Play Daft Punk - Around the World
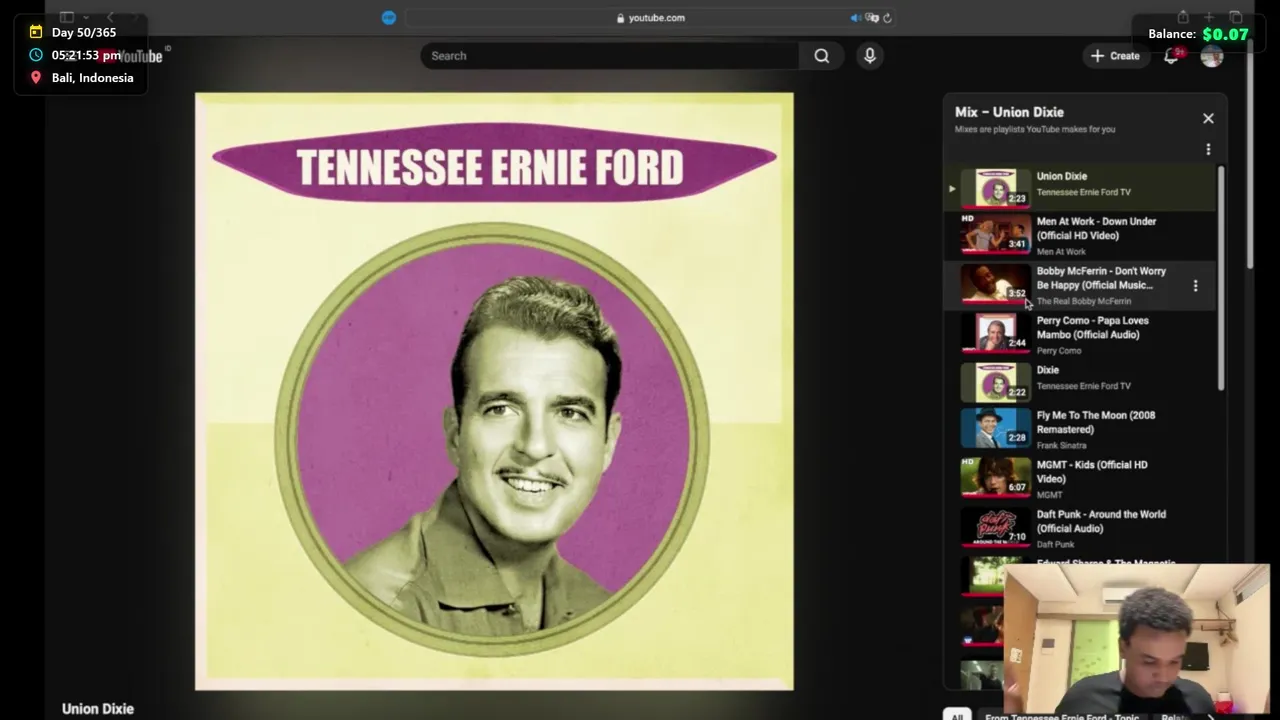1280x720 pixels. point(1101,521)
